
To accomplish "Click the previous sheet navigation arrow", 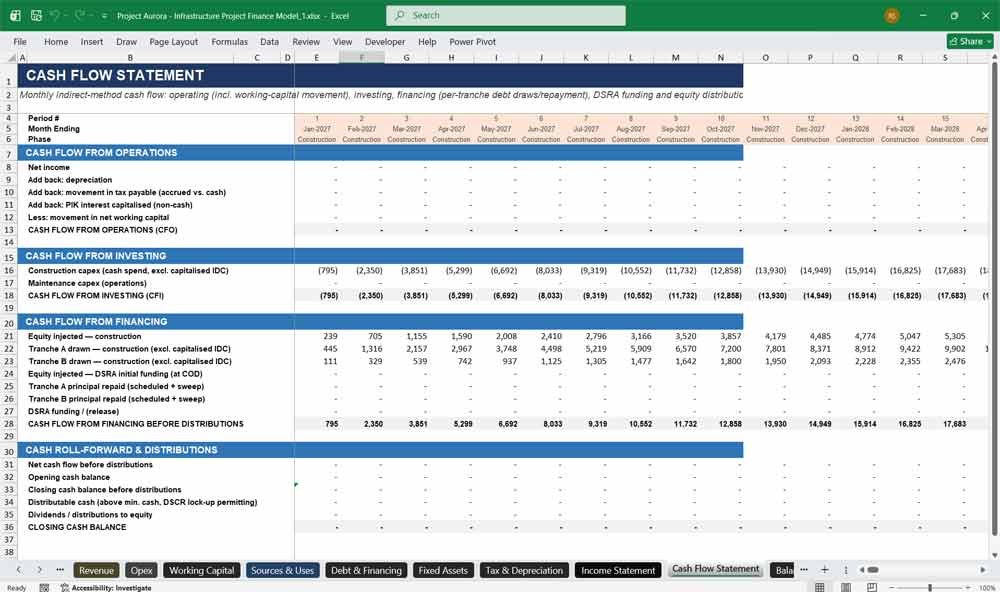I will 19,570.
